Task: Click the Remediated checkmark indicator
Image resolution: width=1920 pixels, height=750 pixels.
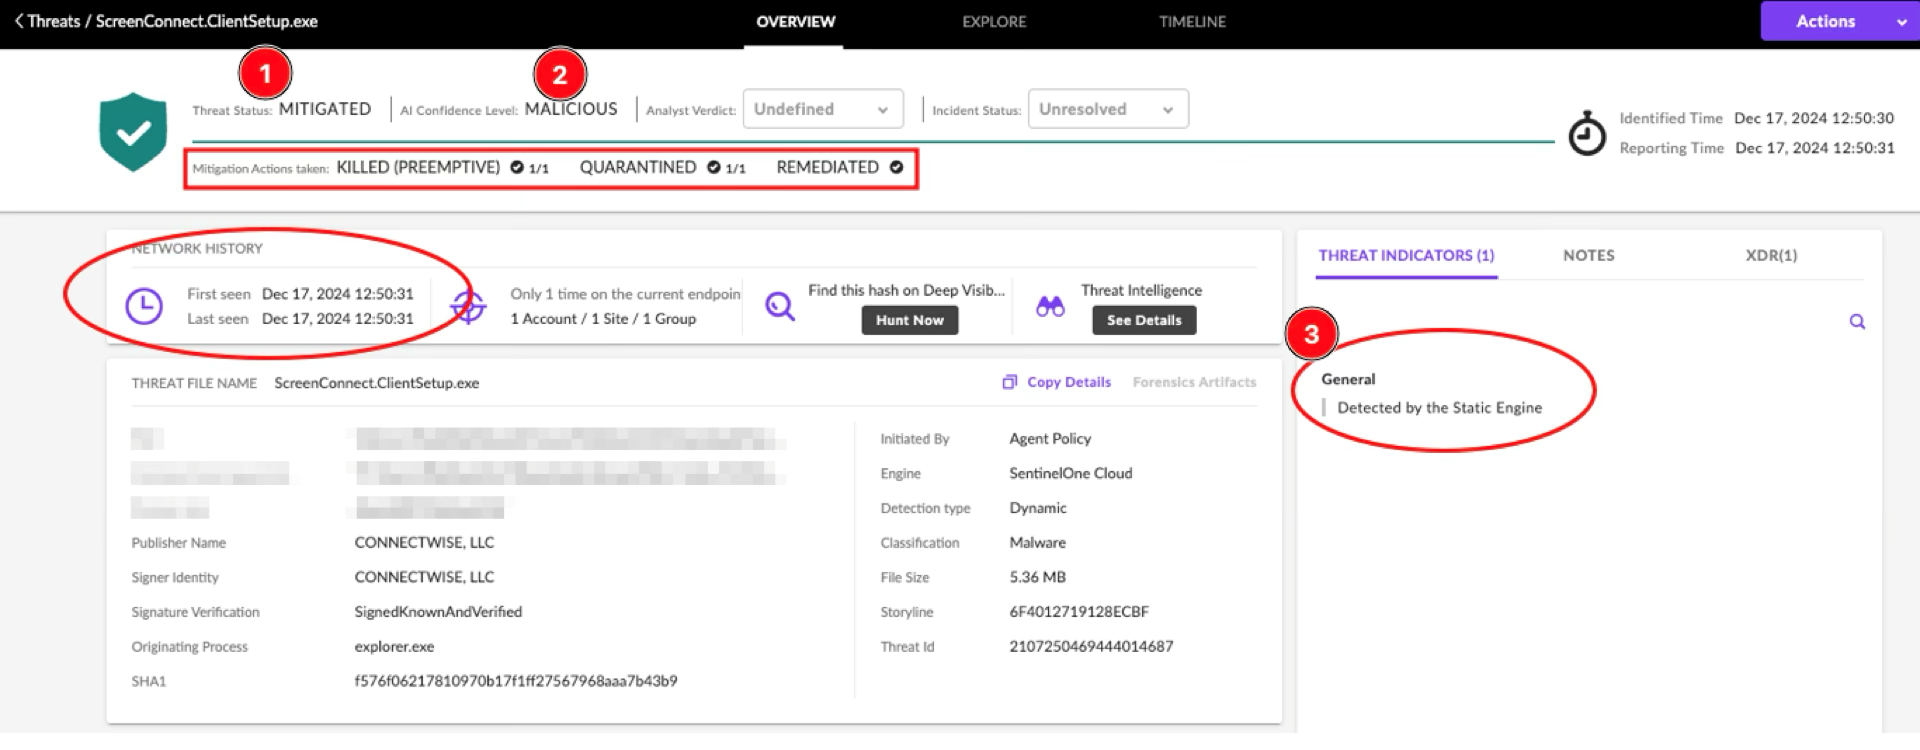Action: pos(896,168)
